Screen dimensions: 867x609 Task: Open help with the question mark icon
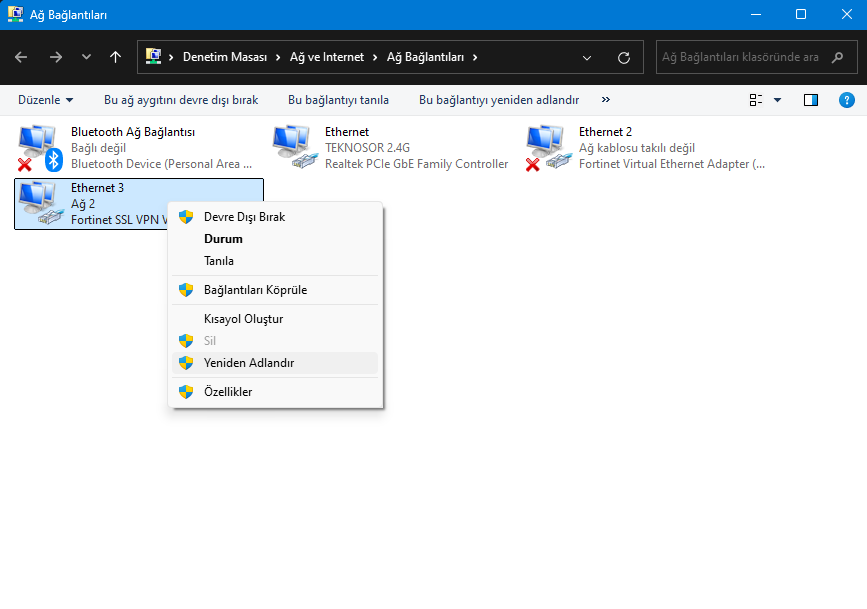(x=846, y=100)
